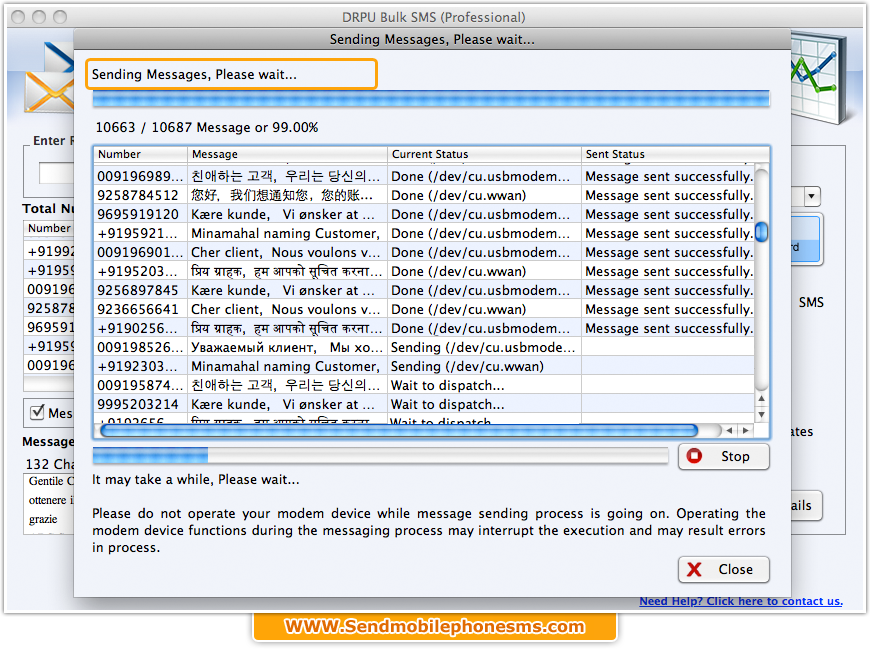Screen dimensions: 870x649
Task: Click the chart graph icon in the main window
Action: click(x=819, y=78)
